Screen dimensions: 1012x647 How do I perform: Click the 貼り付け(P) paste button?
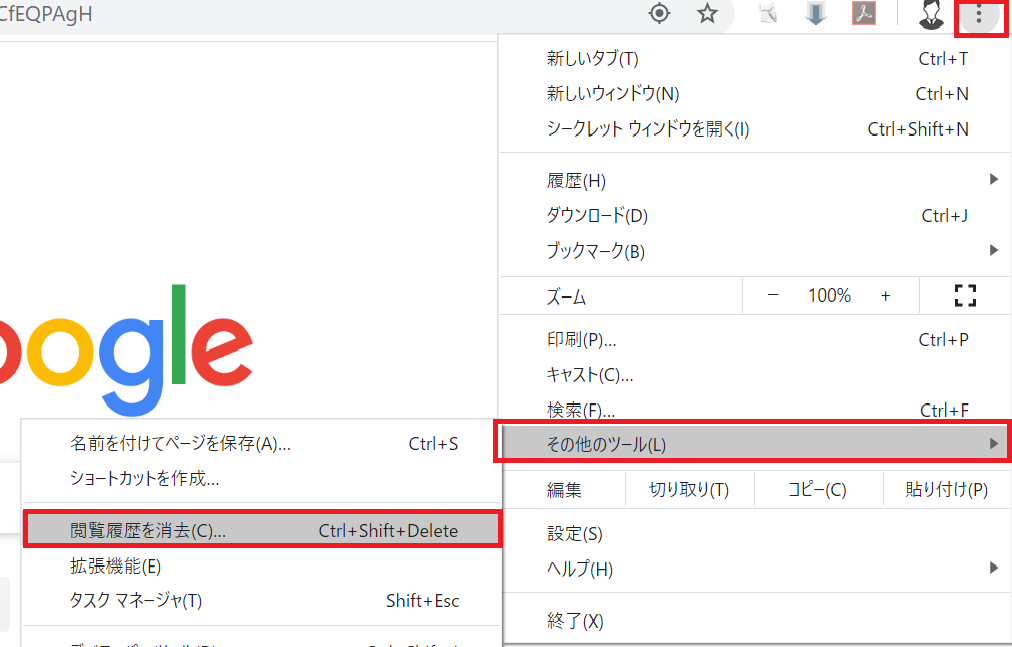point(946,490)
